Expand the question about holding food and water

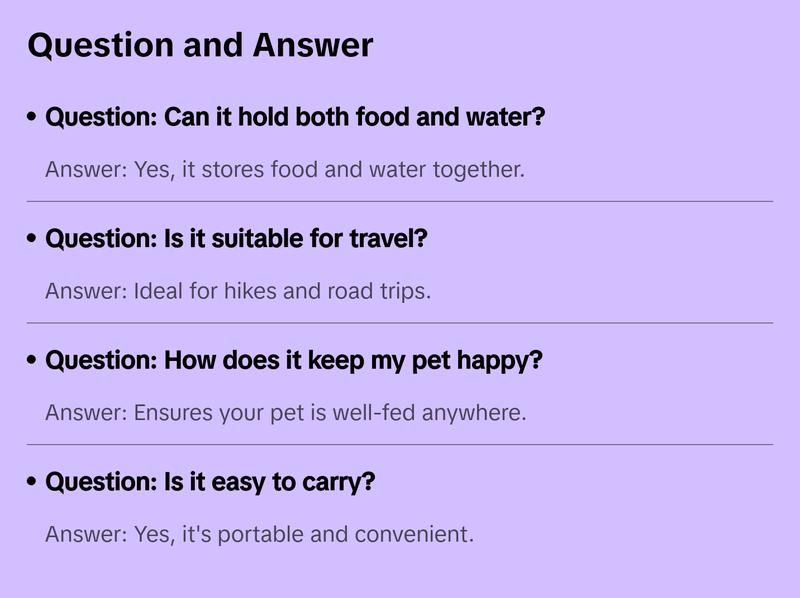tap(295, 117)
